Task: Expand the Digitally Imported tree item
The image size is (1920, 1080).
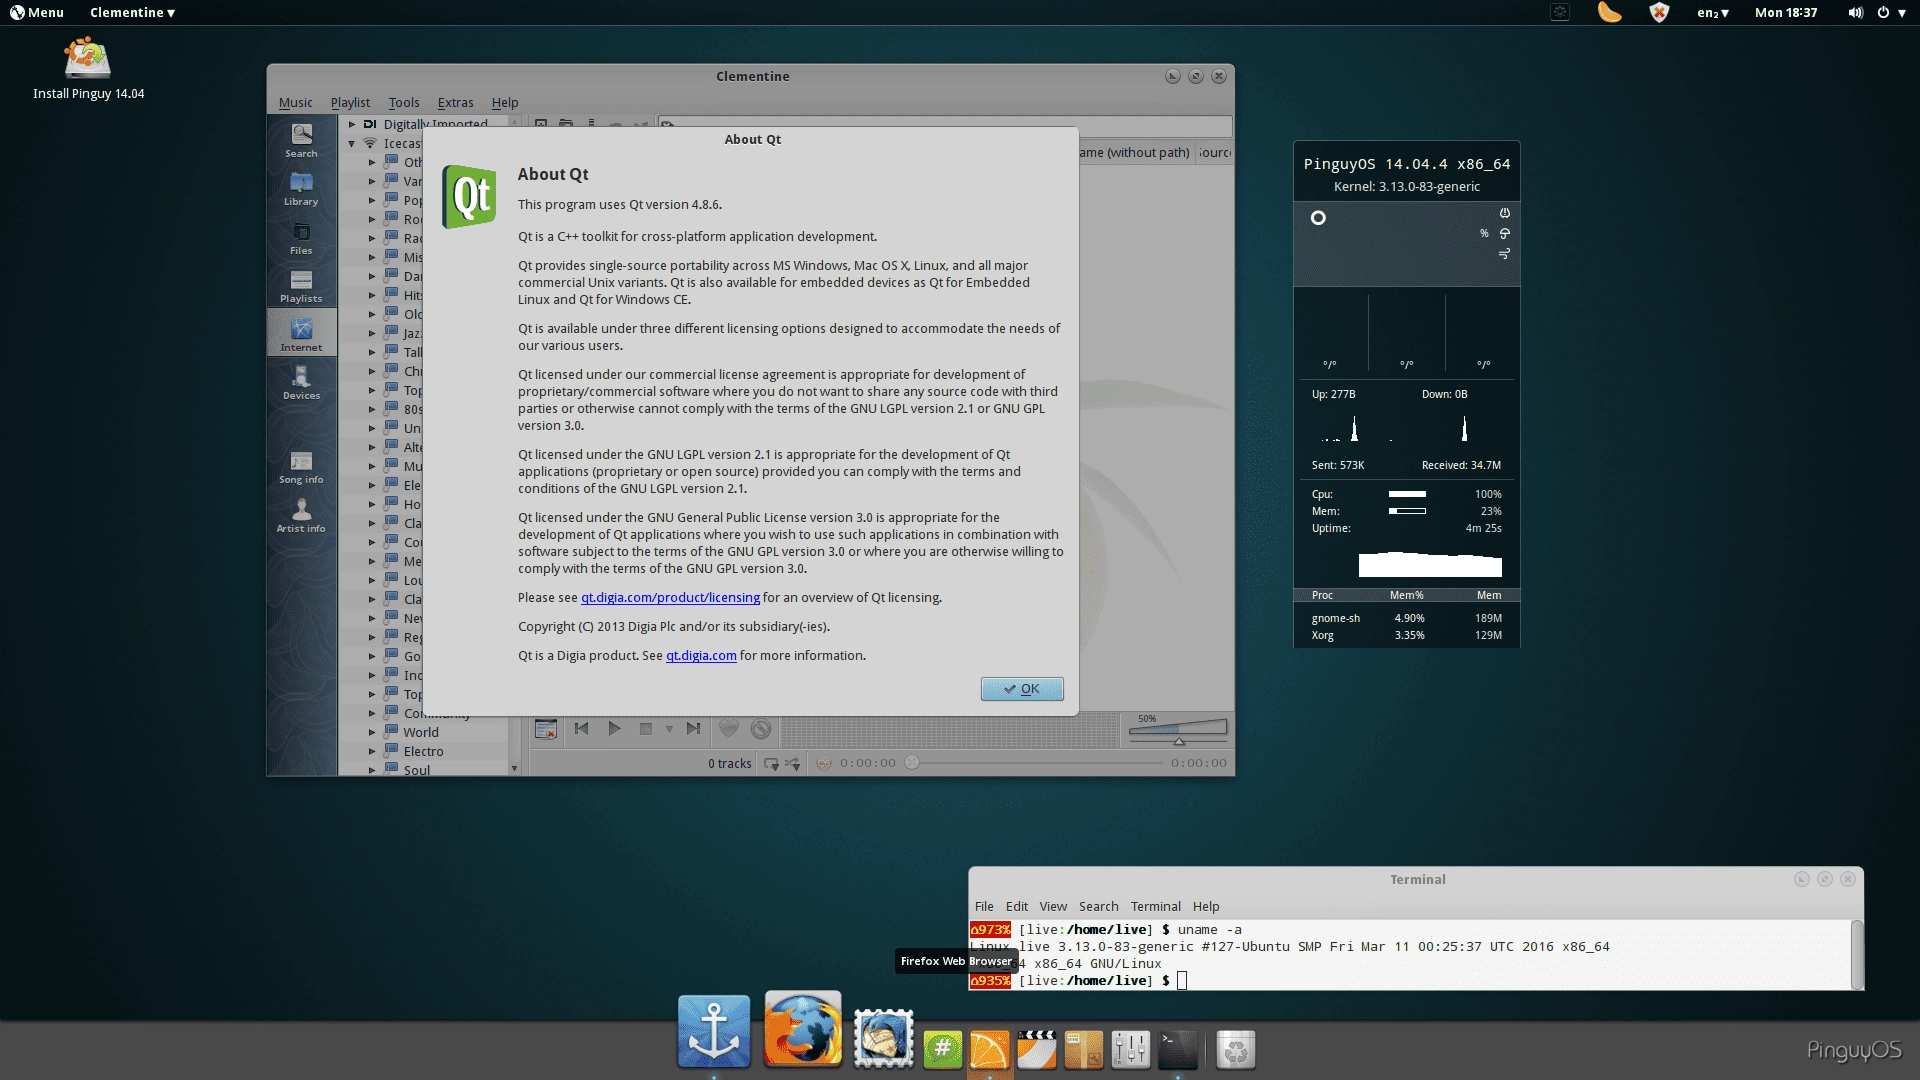Action: click(352, 124)
